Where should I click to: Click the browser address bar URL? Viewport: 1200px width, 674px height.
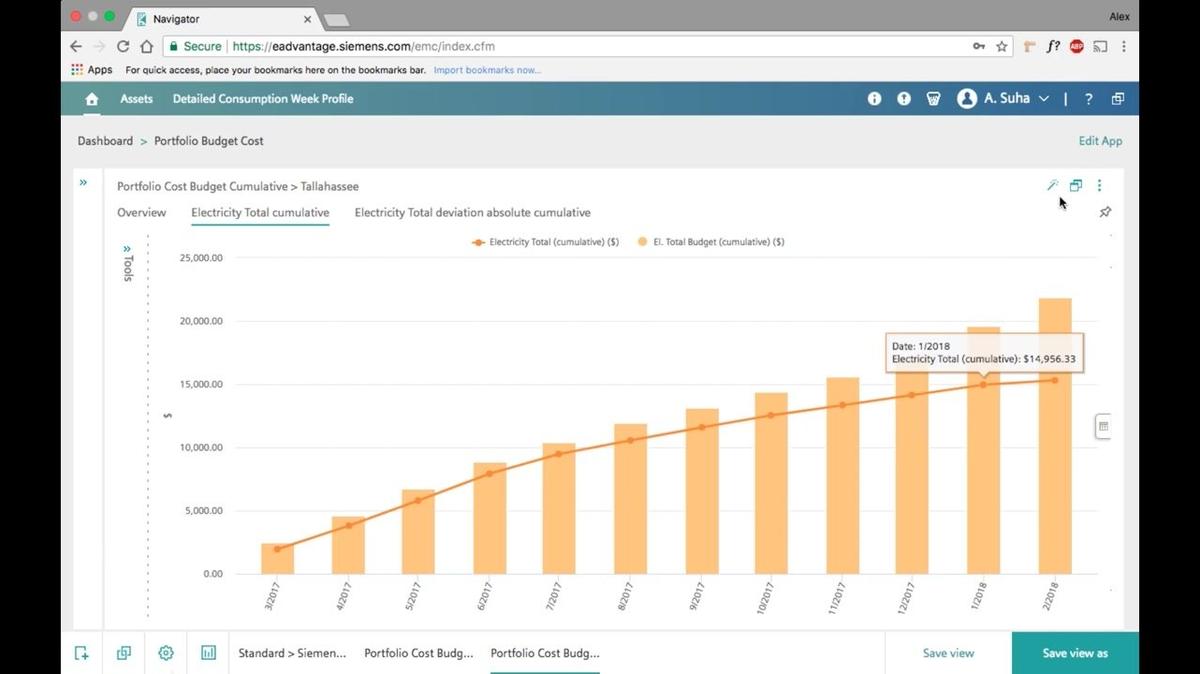363,46
